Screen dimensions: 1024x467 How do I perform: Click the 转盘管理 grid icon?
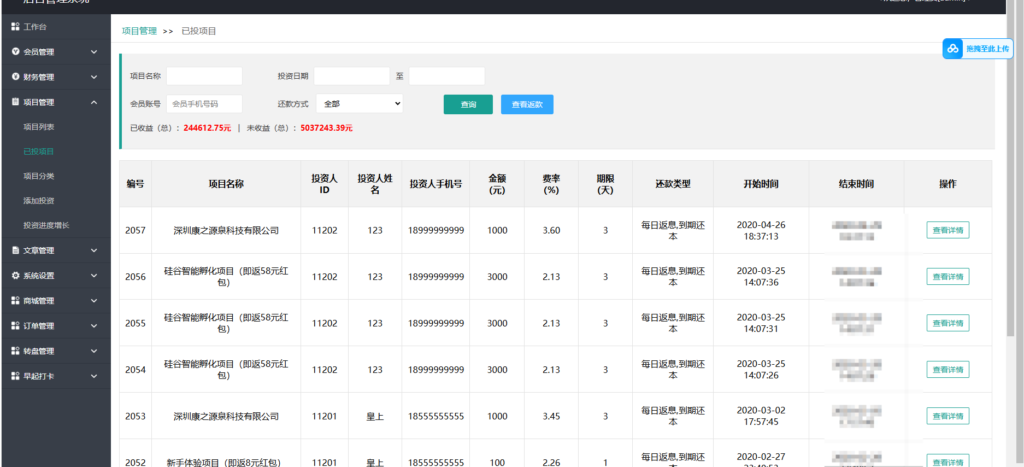click(x=16, y=351)
